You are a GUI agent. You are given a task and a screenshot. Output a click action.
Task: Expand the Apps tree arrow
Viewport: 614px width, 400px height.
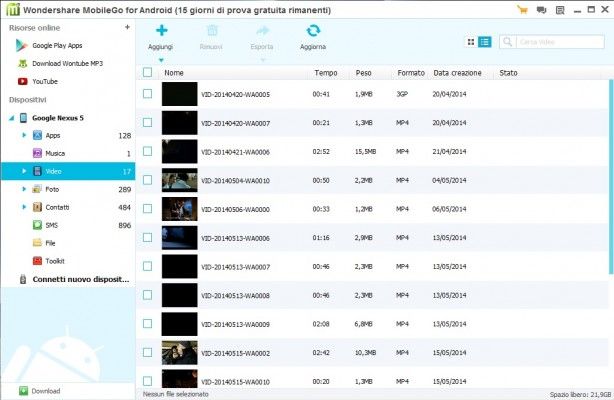pyautogui.click(x=24, y=135)
